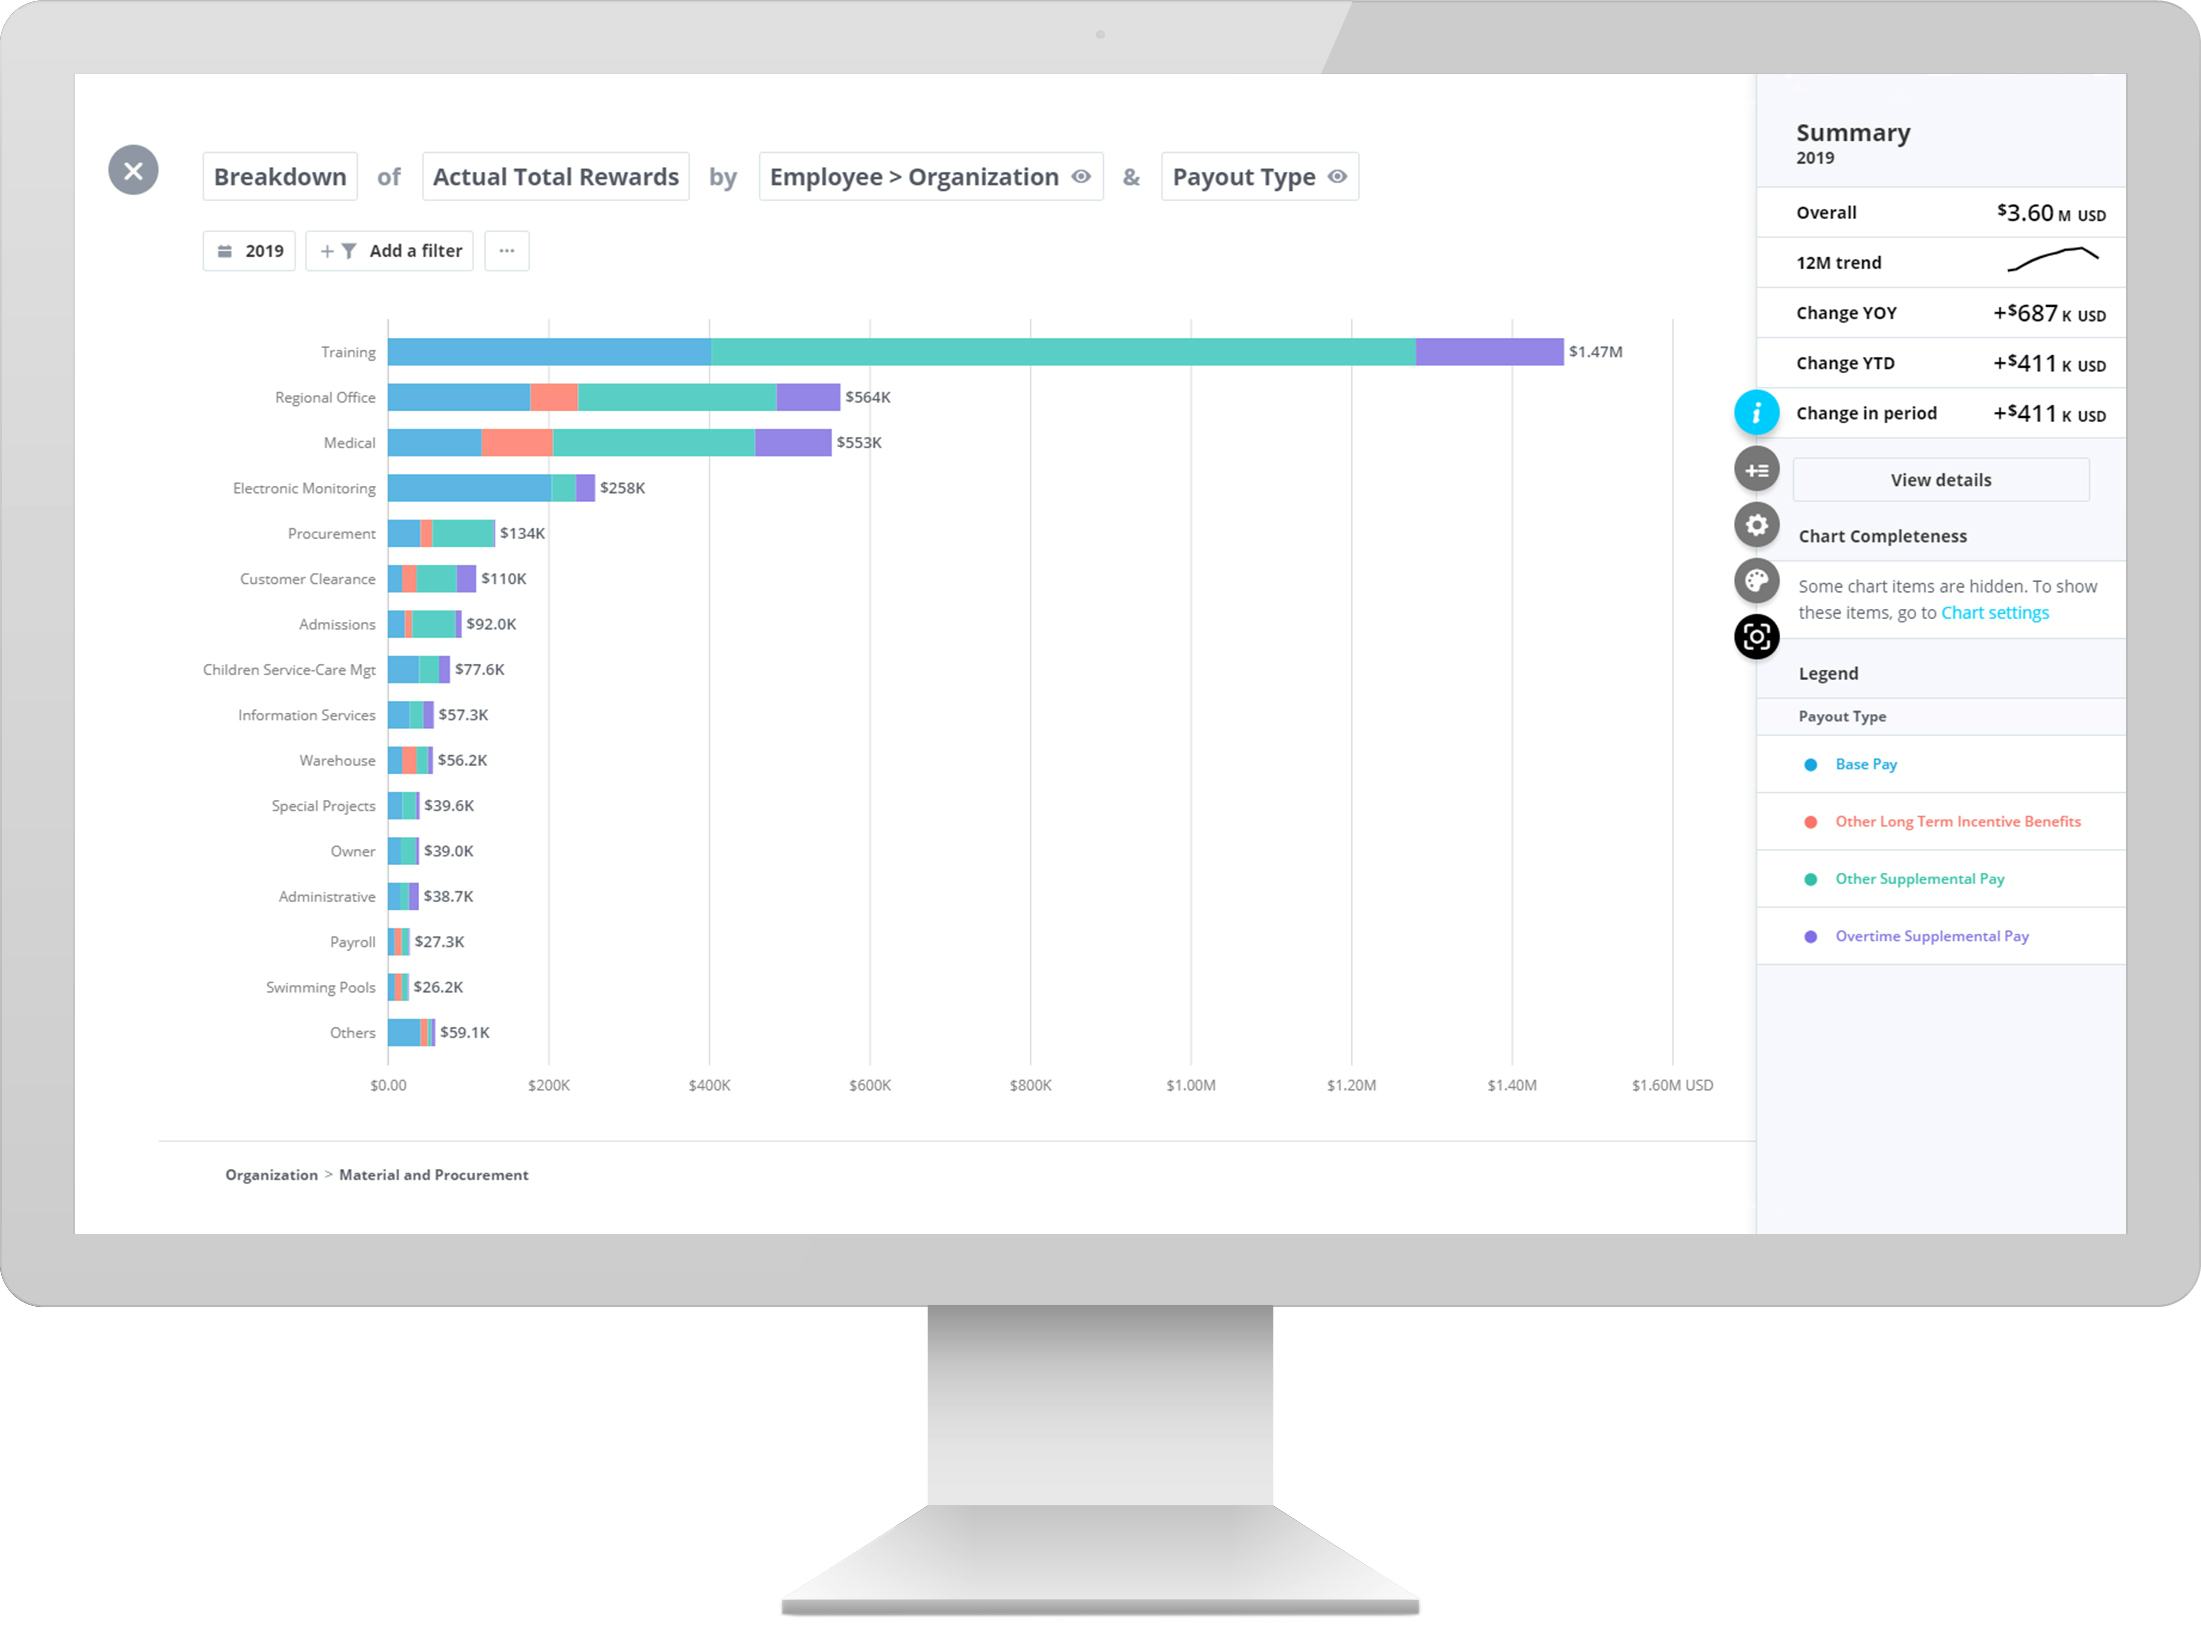
Task: Click the add-to-list plus icon on sidebar
Action: click(x=1756, y=469)
